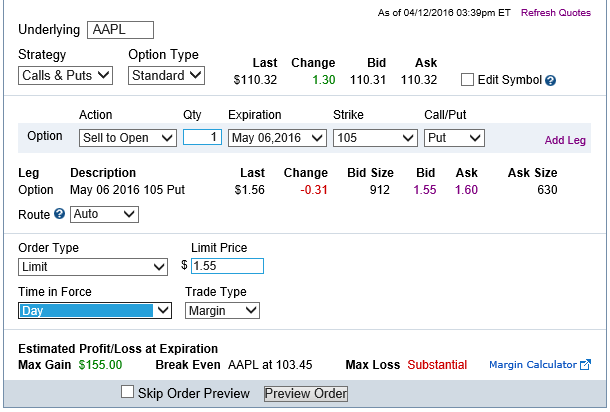This screenshot has width=610, height=412.
Task: Click the leg description May 06 2016 105 Put
Action: [128, 190]
